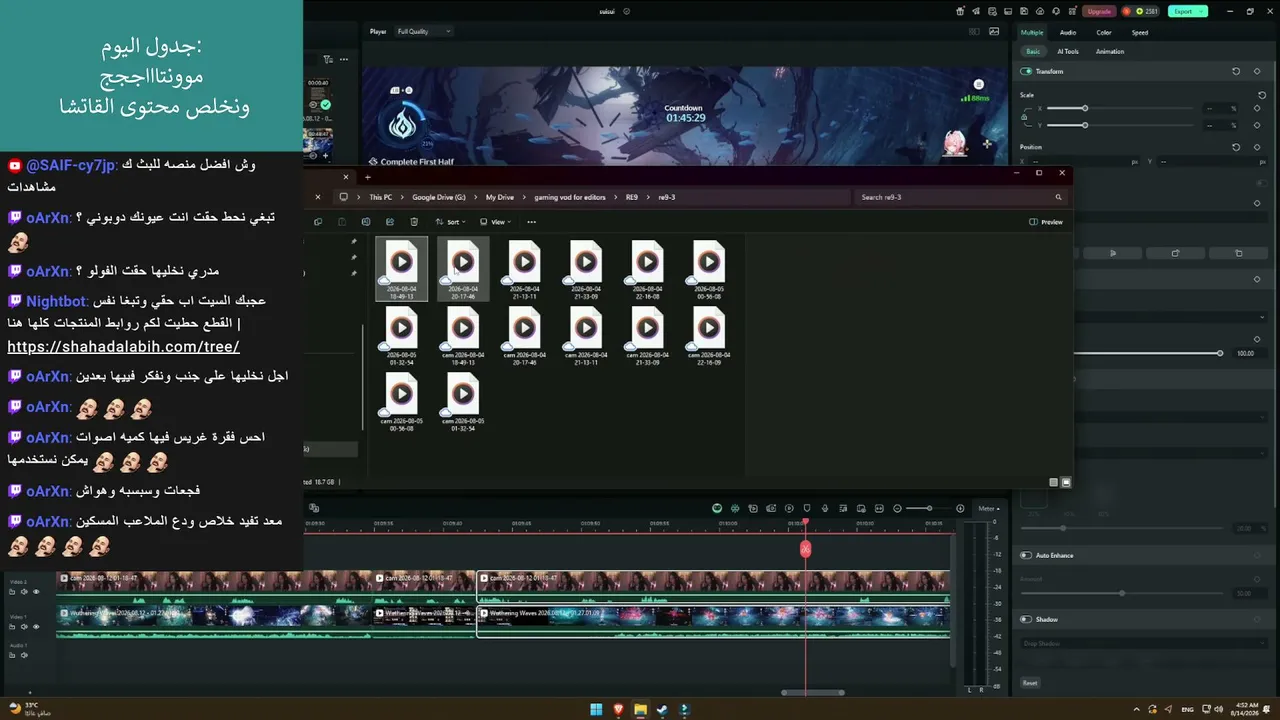Open the Meter dropdown above audio levels

[988, 508]
